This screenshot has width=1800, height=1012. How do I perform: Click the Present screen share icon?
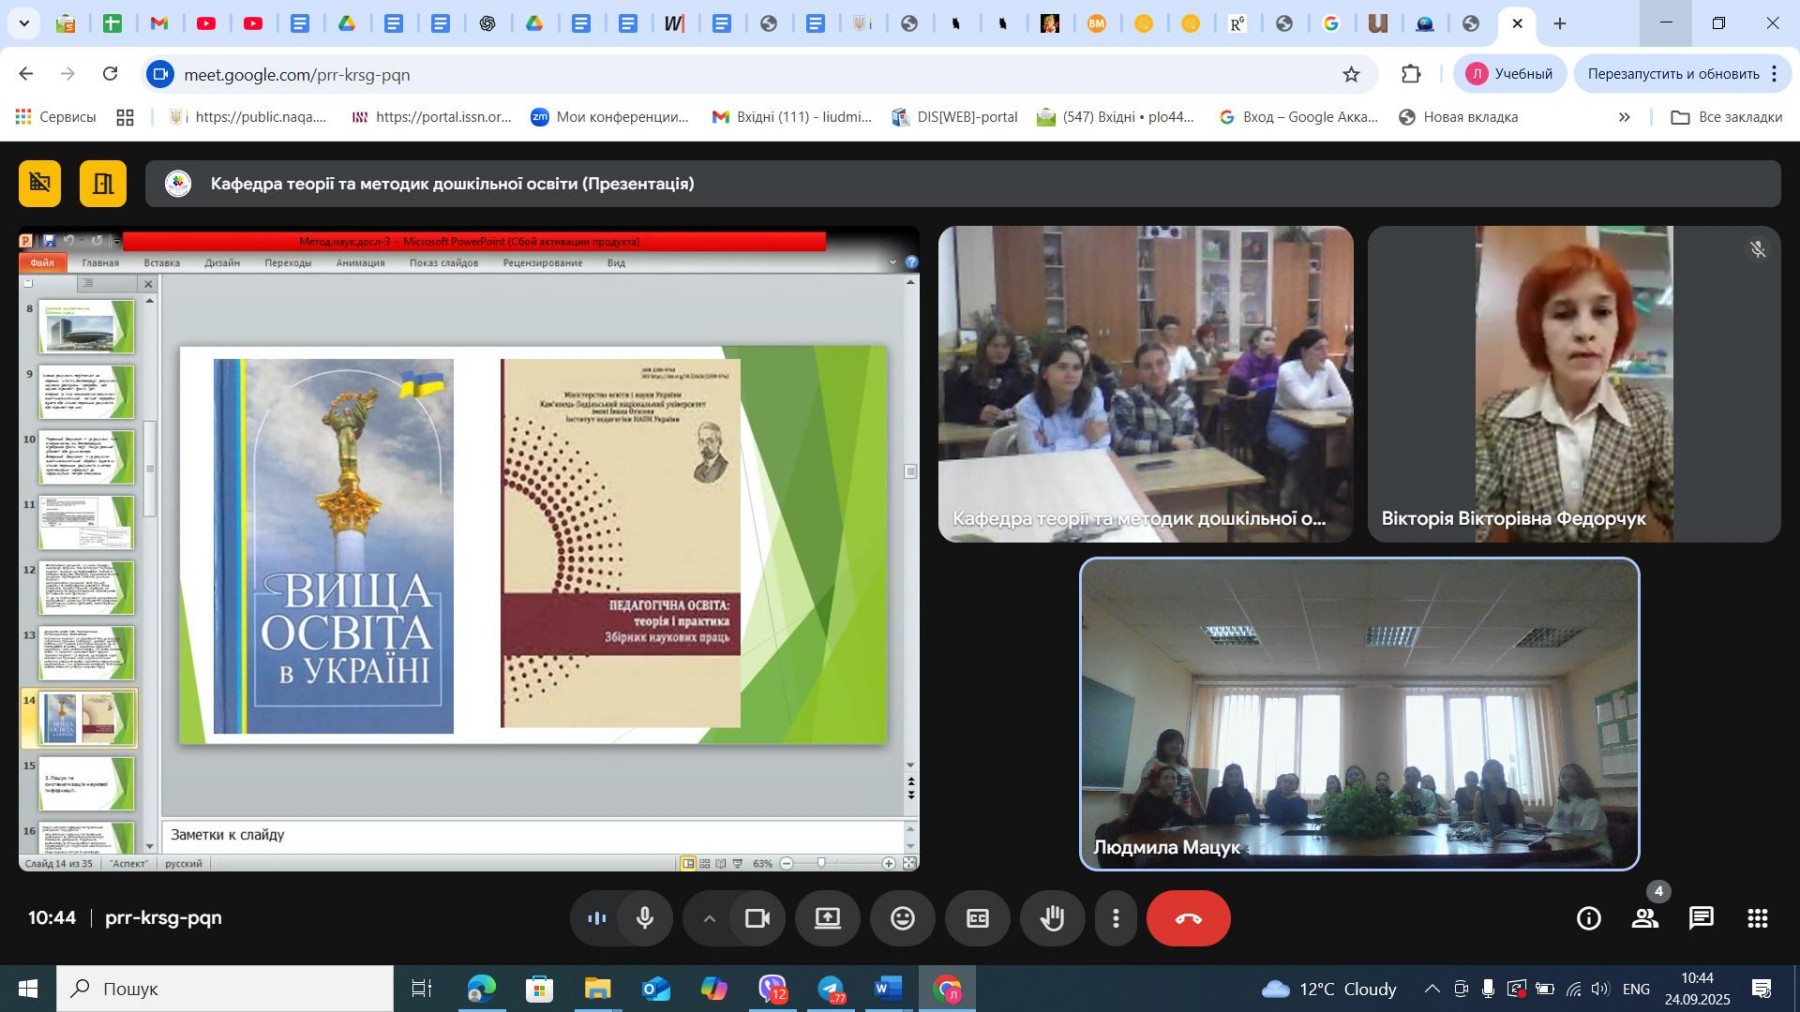tap(828, 918)
